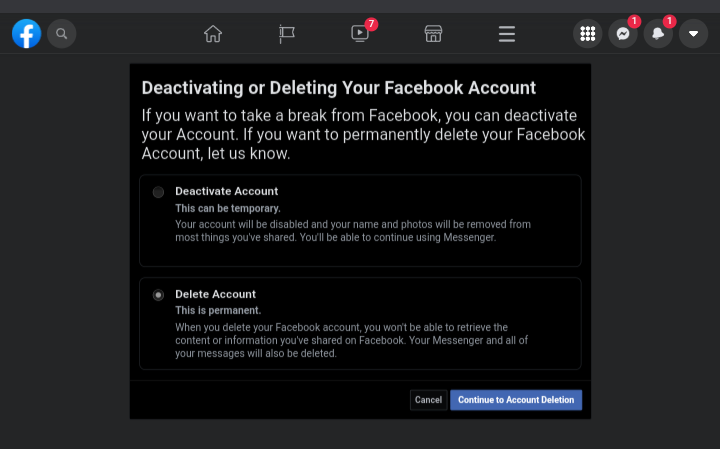Click Continue to Account Deletion button
The width and height of the screenshot is (720, 449).
click(516, 400)
